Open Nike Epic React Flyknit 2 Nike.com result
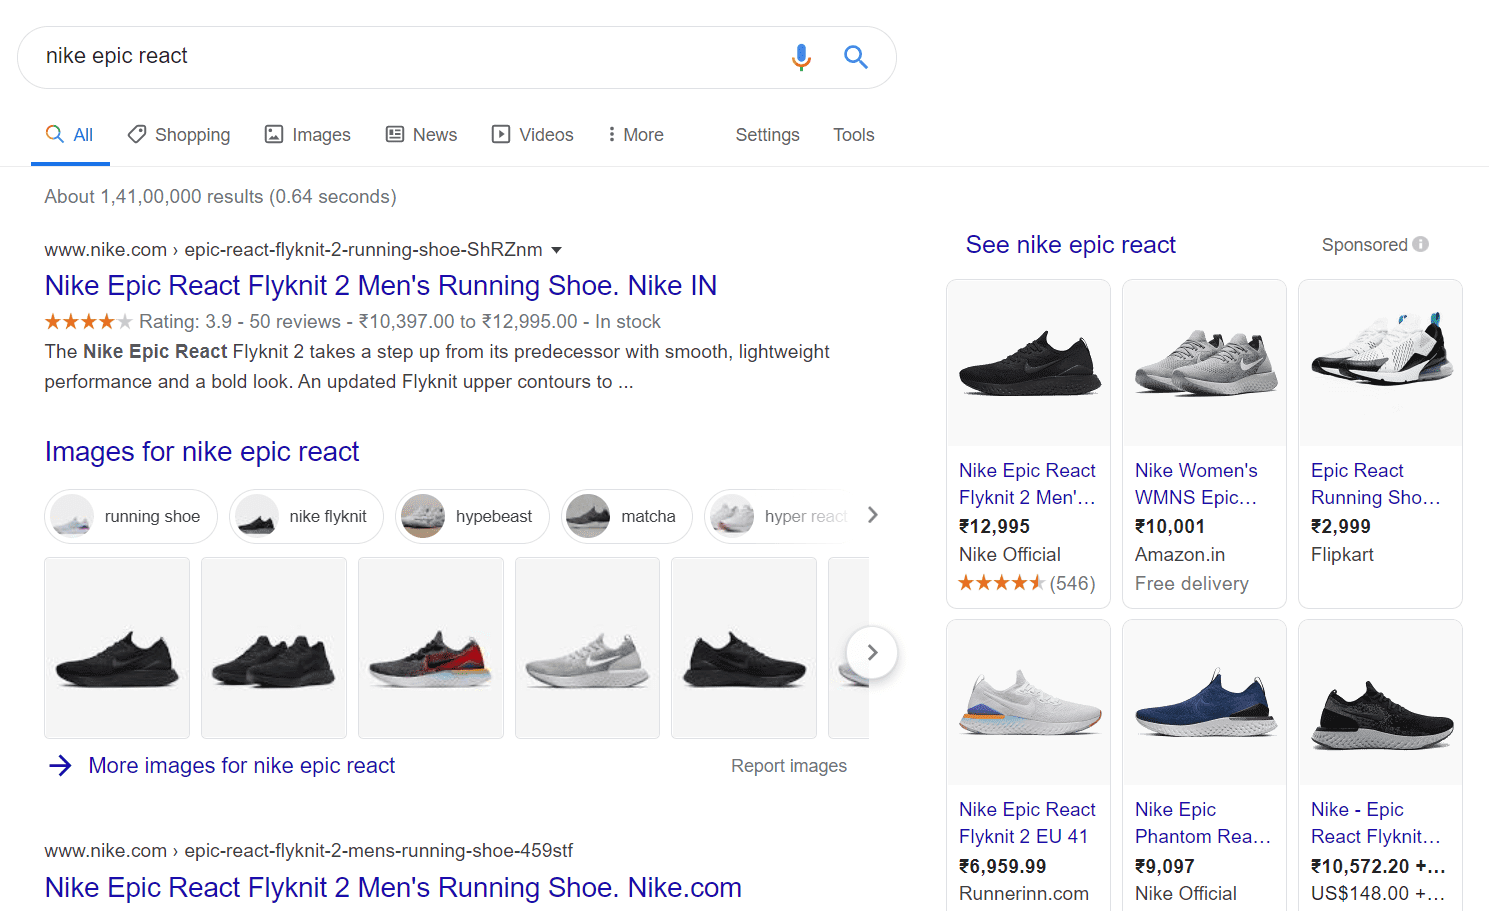 click(393, 888)
